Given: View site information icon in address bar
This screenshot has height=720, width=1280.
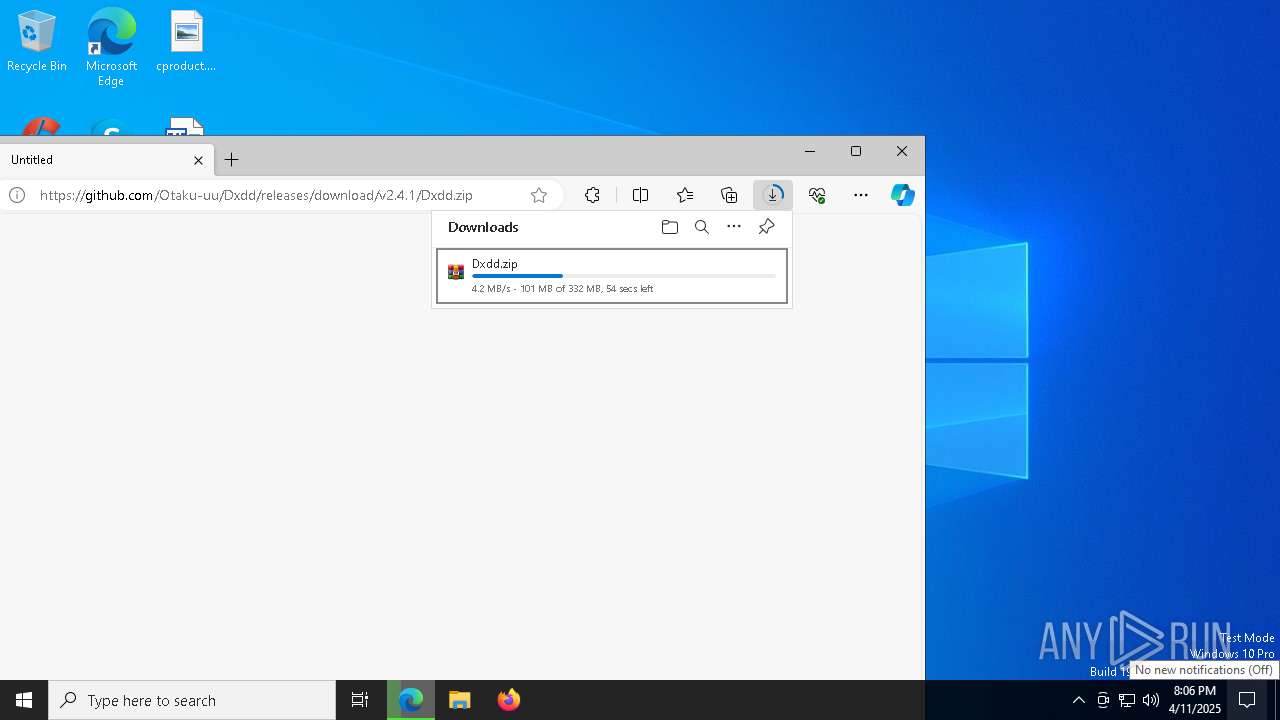Looking at the screenshot, I should click(x=17, y=195).
